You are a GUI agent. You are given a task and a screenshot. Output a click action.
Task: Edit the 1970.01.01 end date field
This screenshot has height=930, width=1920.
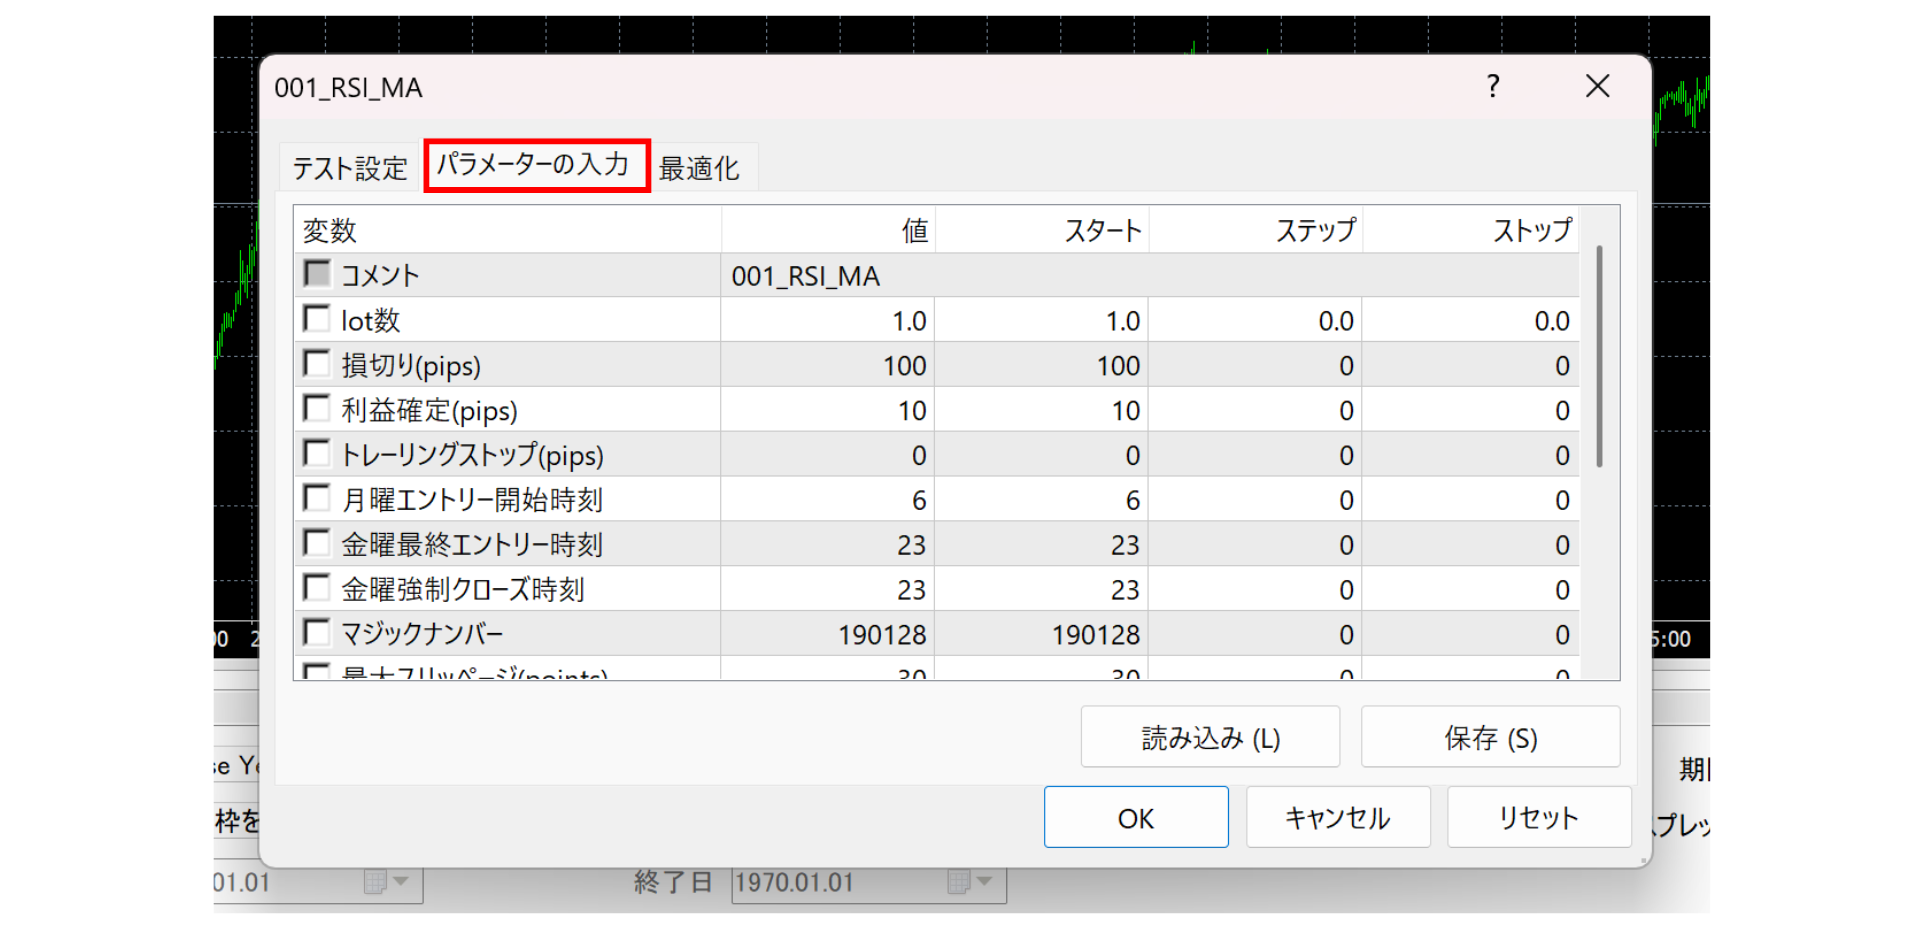click(x=820, y=883)
